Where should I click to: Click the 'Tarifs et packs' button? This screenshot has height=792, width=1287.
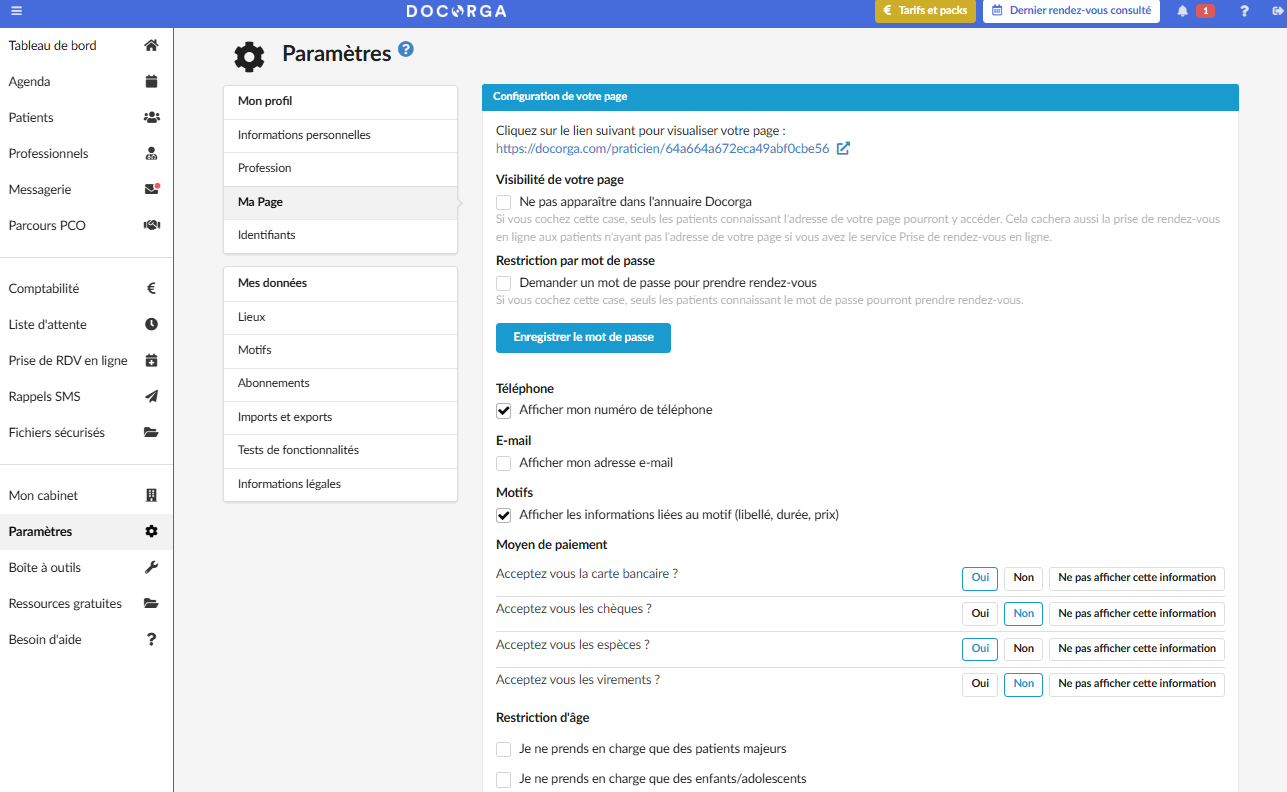pyautogui.click(x=925, y=11)
